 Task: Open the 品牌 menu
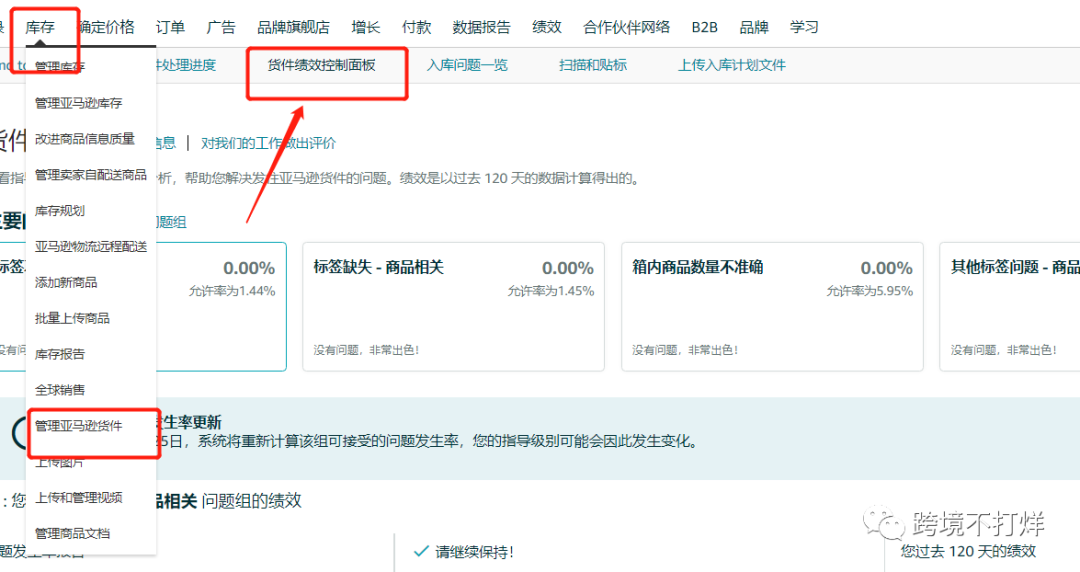click(x=754, y=27)
